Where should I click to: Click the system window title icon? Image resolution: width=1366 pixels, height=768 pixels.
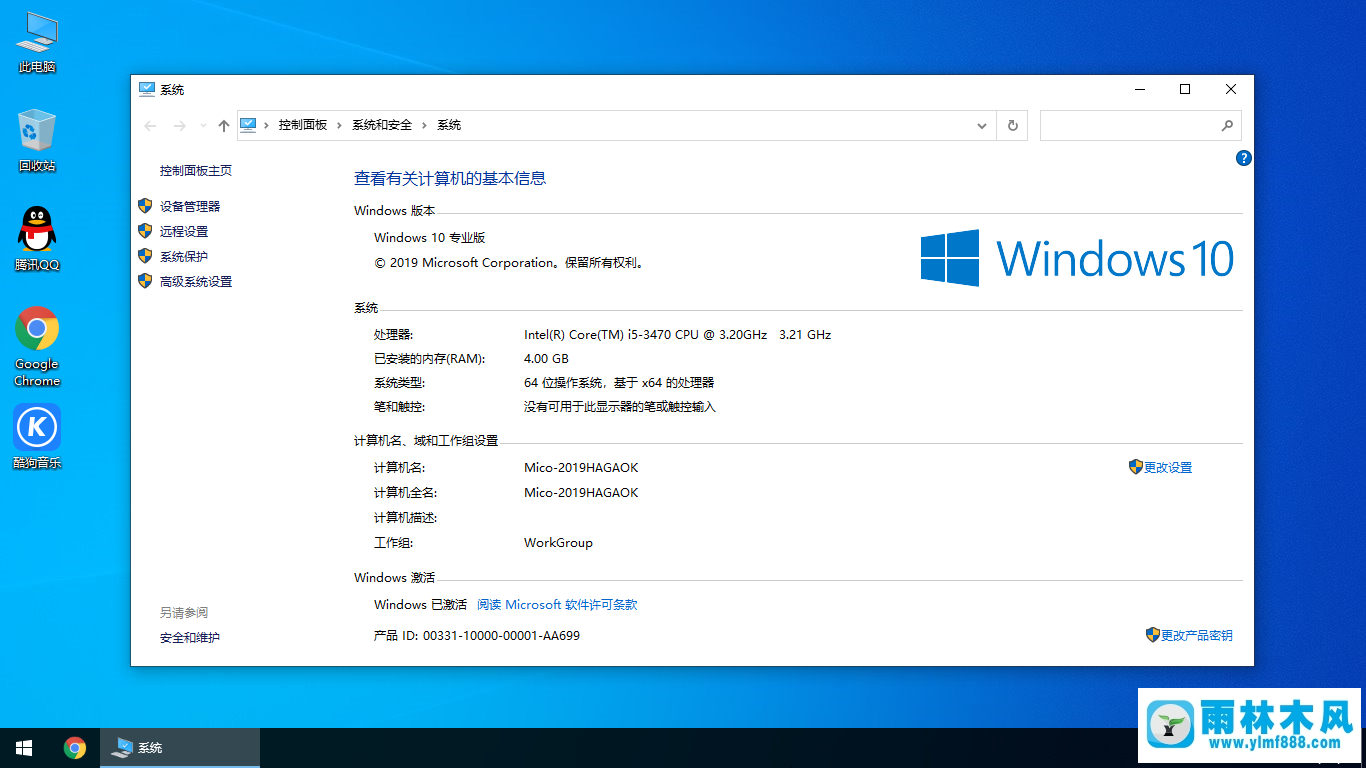click(147, 89)
